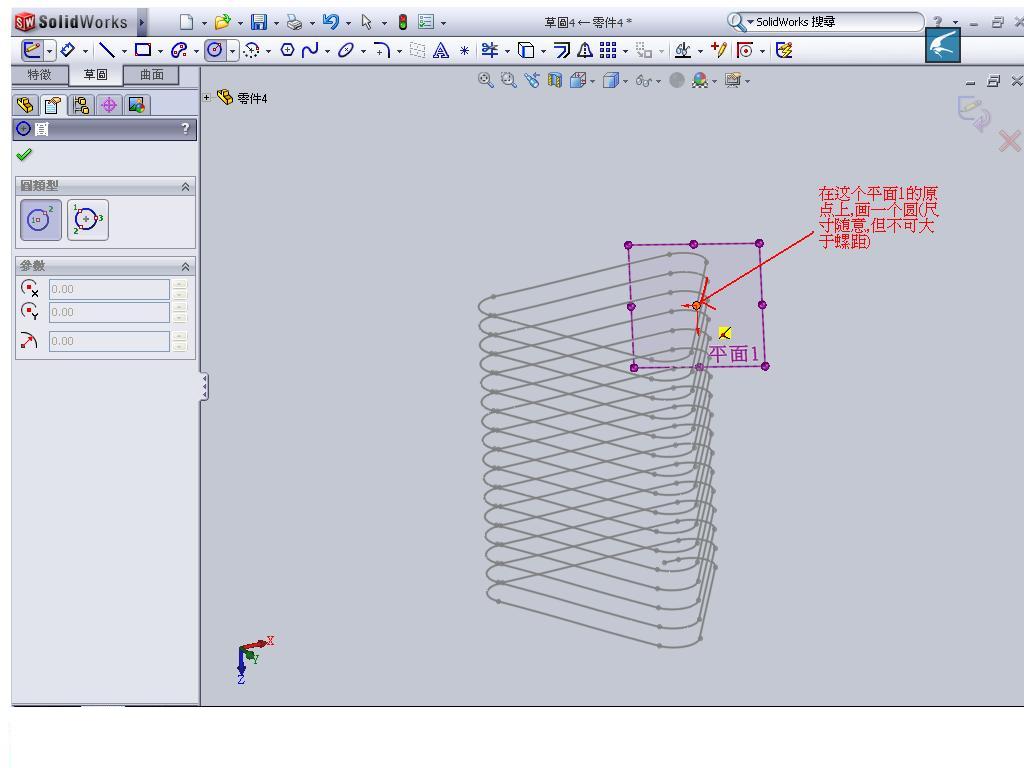The width and height of the screenshot is (1024, 768).
Task: Select the Line sketch tool
Action: tap(106, 50)
